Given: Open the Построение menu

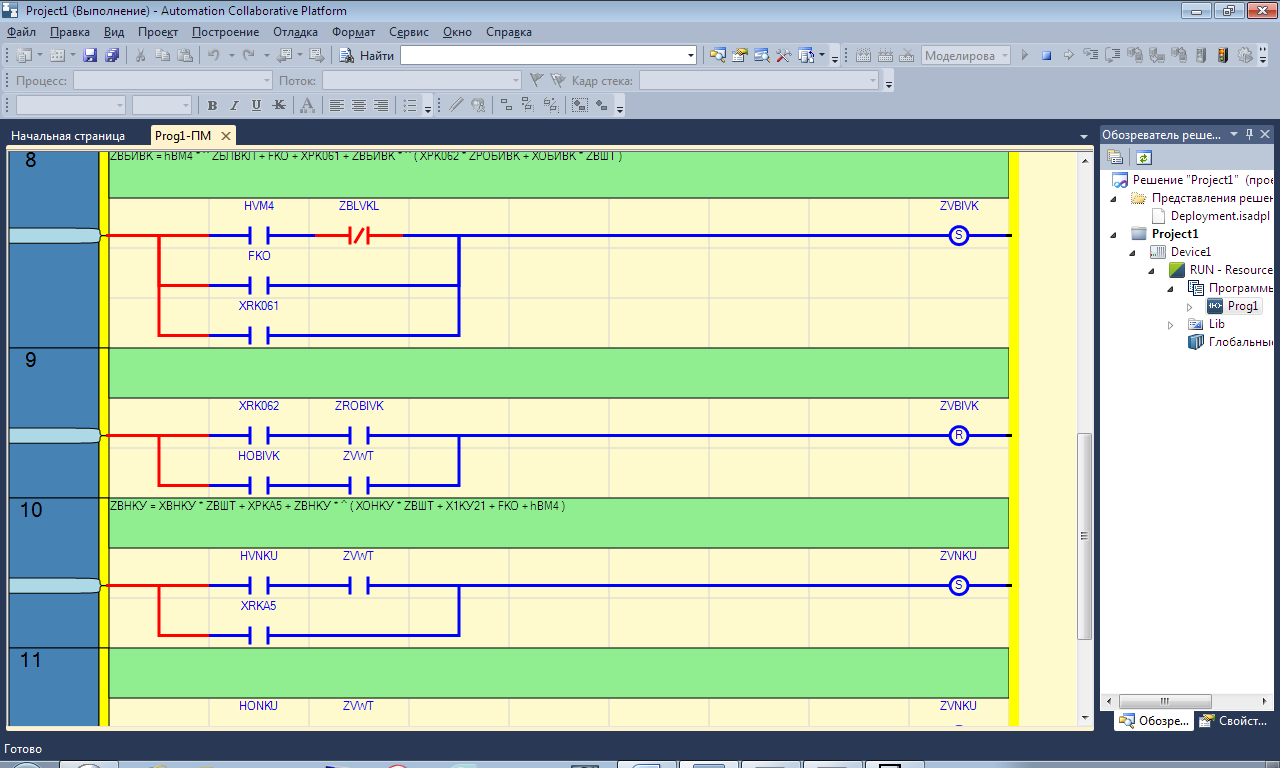Looking at the screenshot, I should [x=226, y=32].
